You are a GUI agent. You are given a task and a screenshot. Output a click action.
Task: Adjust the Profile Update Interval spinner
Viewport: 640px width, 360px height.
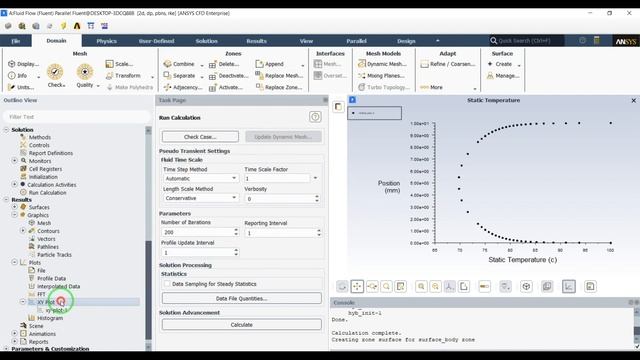tap(236, 252)
